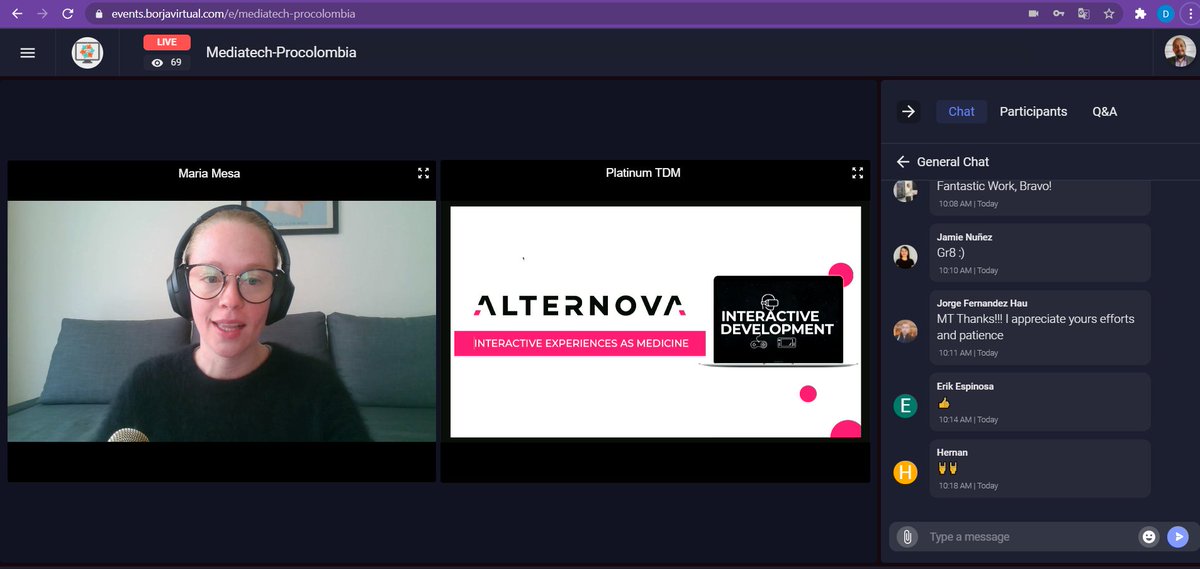Click the General Chat heading
Image resolution: width=1200 pixels, height=569 pixels.
pyautogui.click(x=952, y=161)
